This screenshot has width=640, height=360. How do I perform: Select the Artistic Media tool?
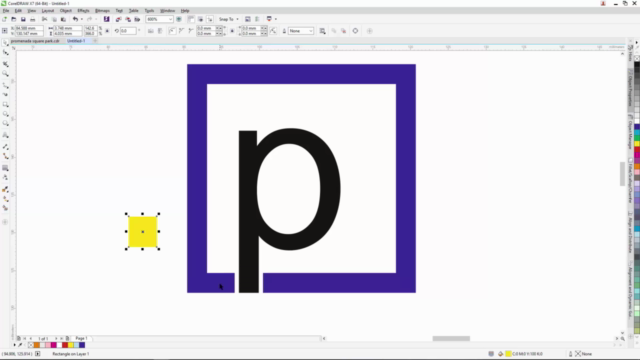(x=5, y=94)
